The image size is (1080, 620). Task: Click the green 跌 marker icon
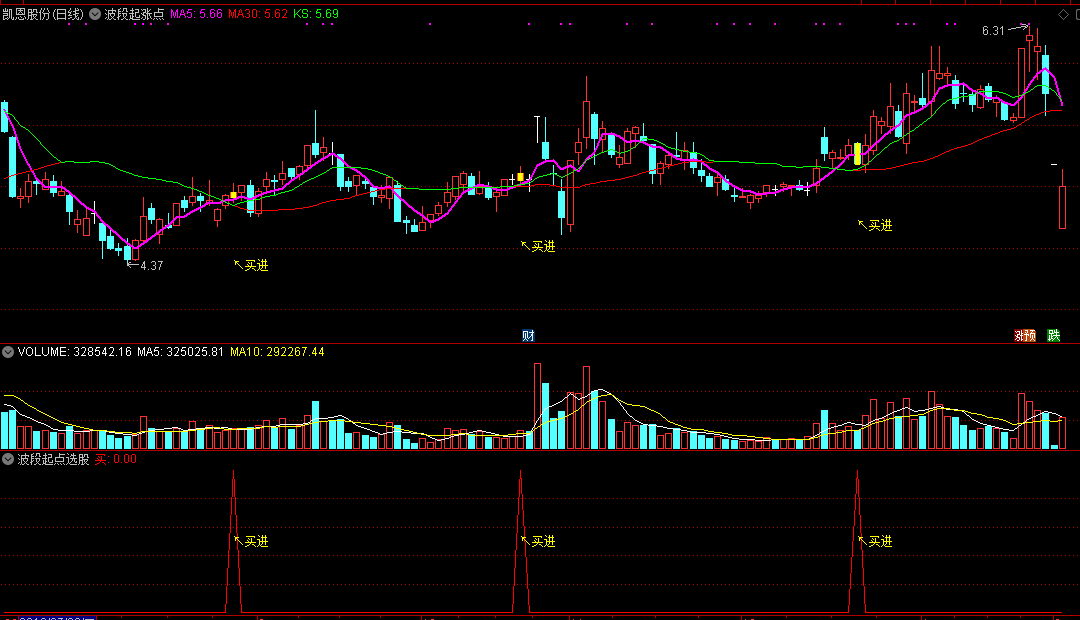click(1054, 335)
